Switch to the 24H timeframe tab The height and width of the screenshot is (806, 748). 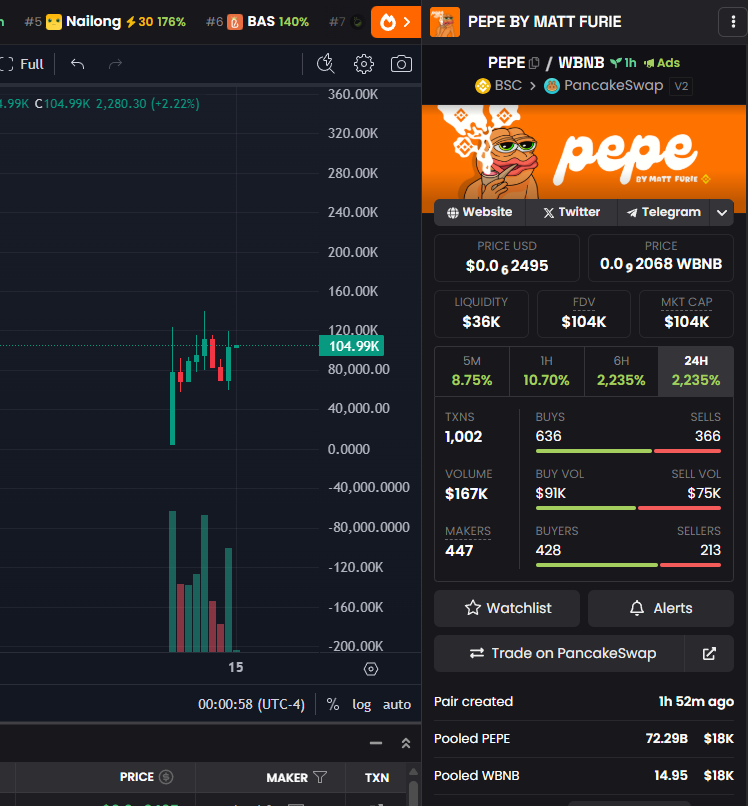click(x=696, y=371)
